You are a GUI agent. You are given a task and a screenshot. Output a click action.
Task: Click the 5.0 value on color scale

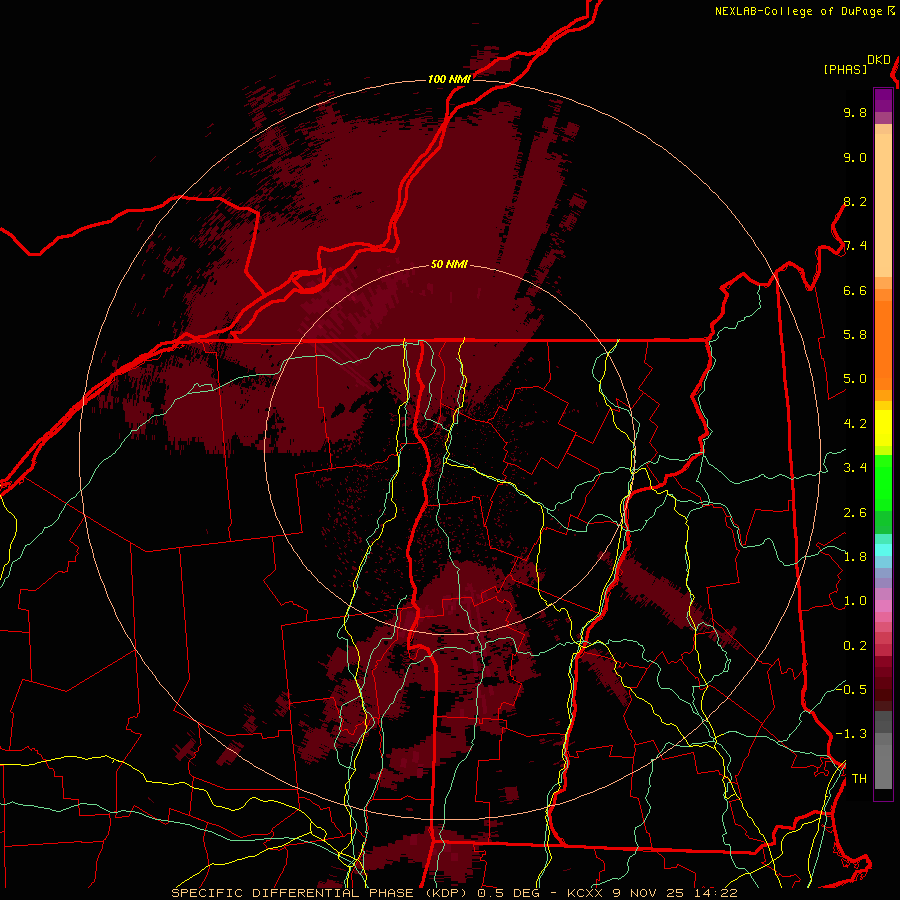click(855, 379)
